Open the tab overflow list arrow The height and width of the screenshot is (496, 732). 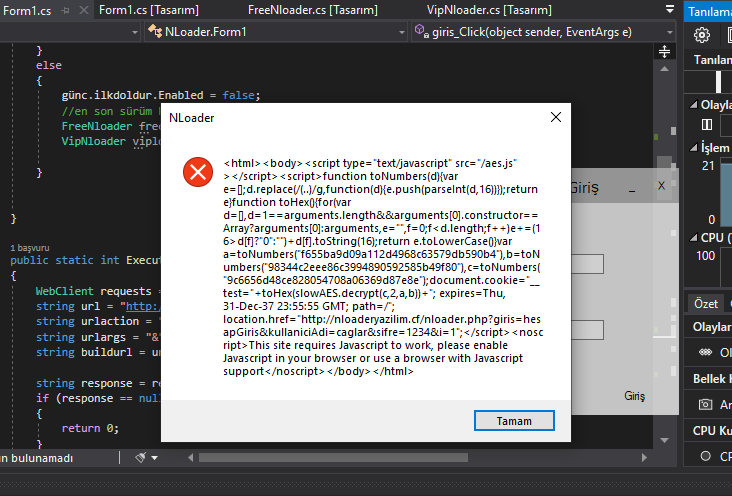tap(669, 9)
